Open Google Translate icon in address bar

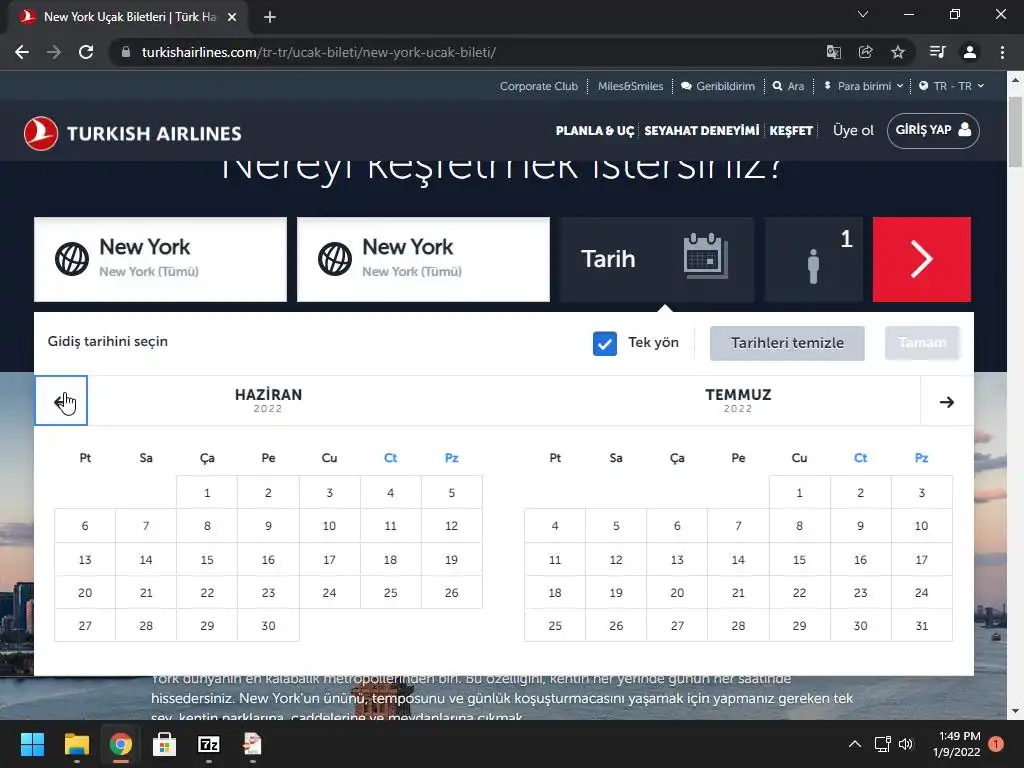(833, 52)
